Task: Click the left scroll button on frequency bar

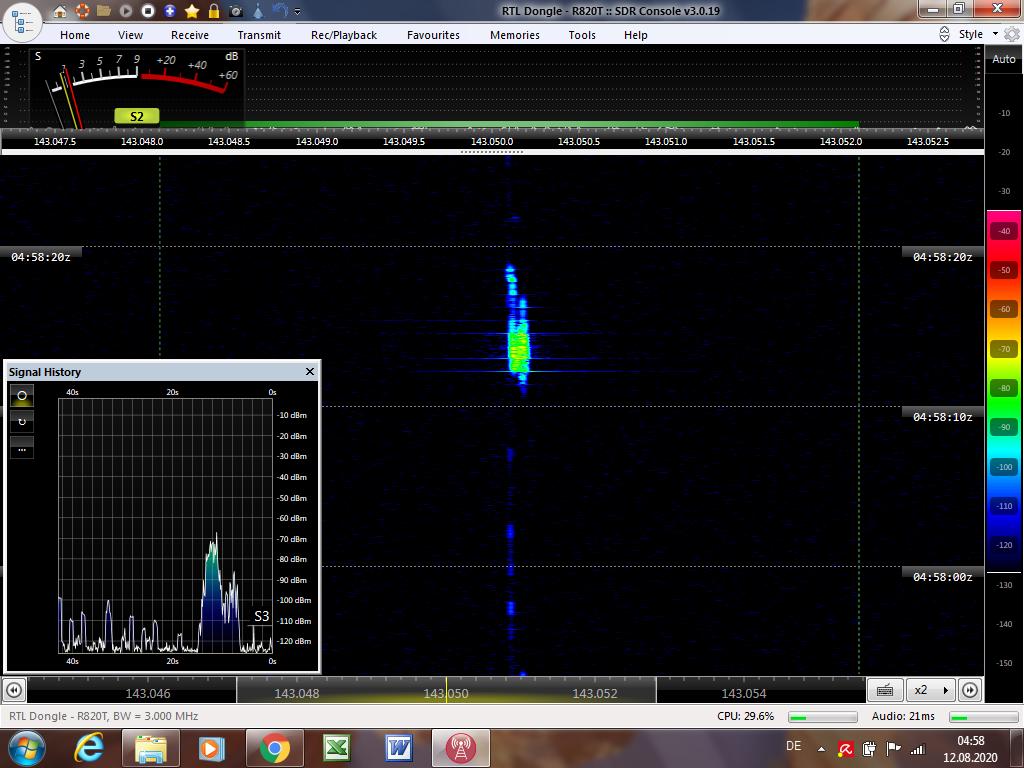Action: coord(14,690)
